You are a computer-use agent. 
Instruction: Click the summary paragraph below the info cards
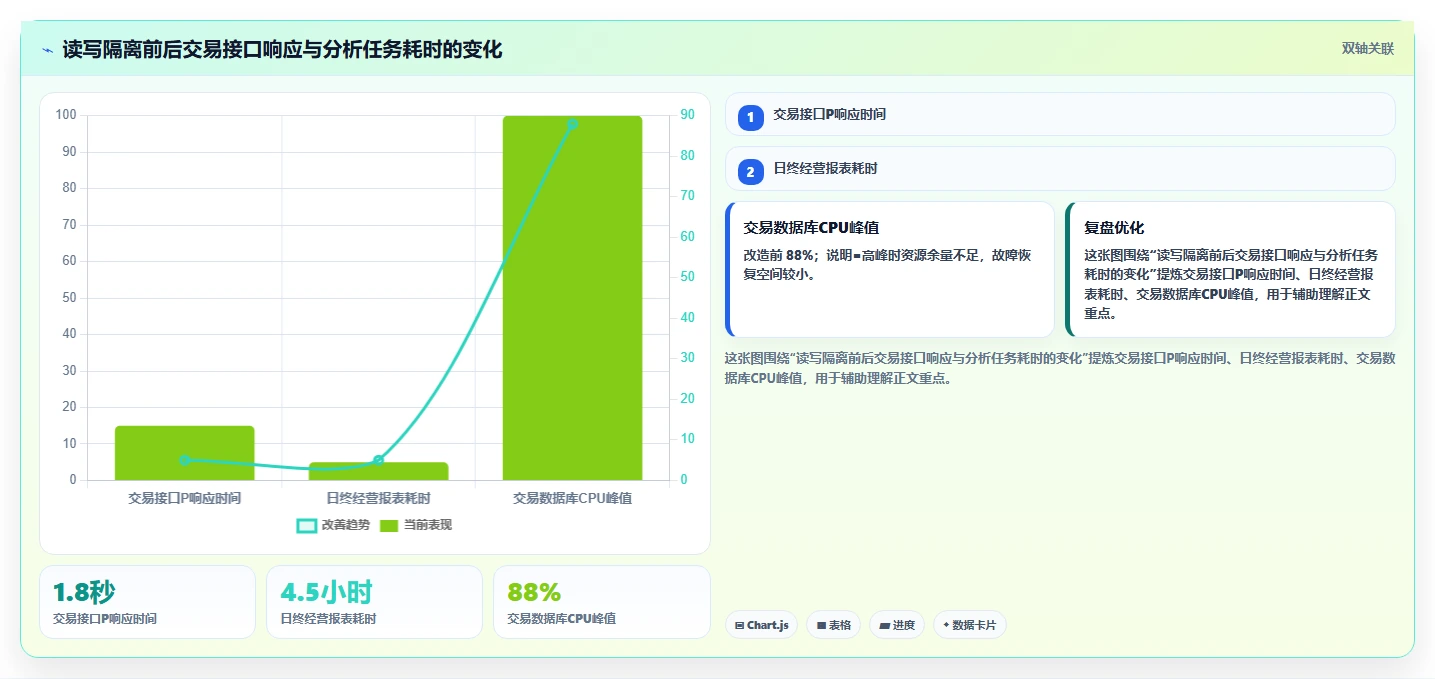pyautogui.click(x=1059, y=368)
